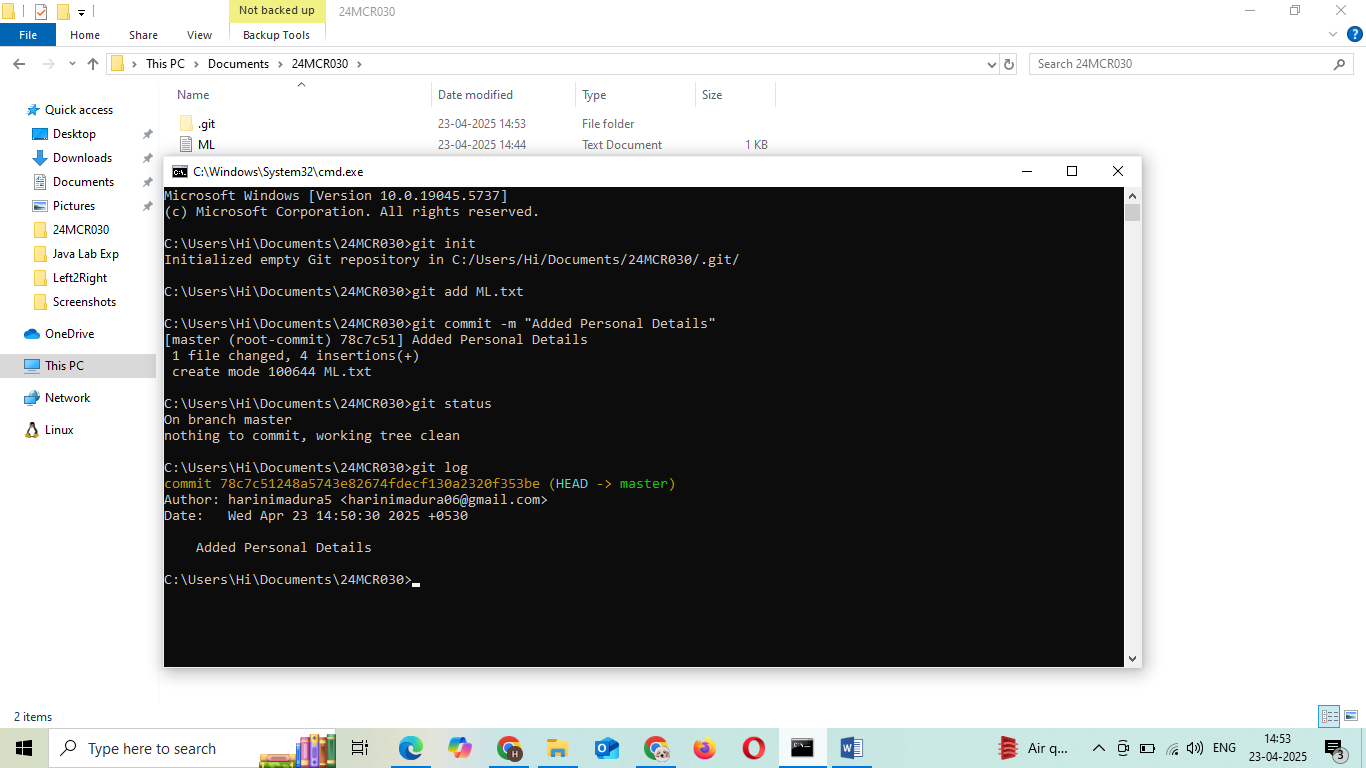
Task: Select Network in navigation pane
Action: (x=67, y=398)
